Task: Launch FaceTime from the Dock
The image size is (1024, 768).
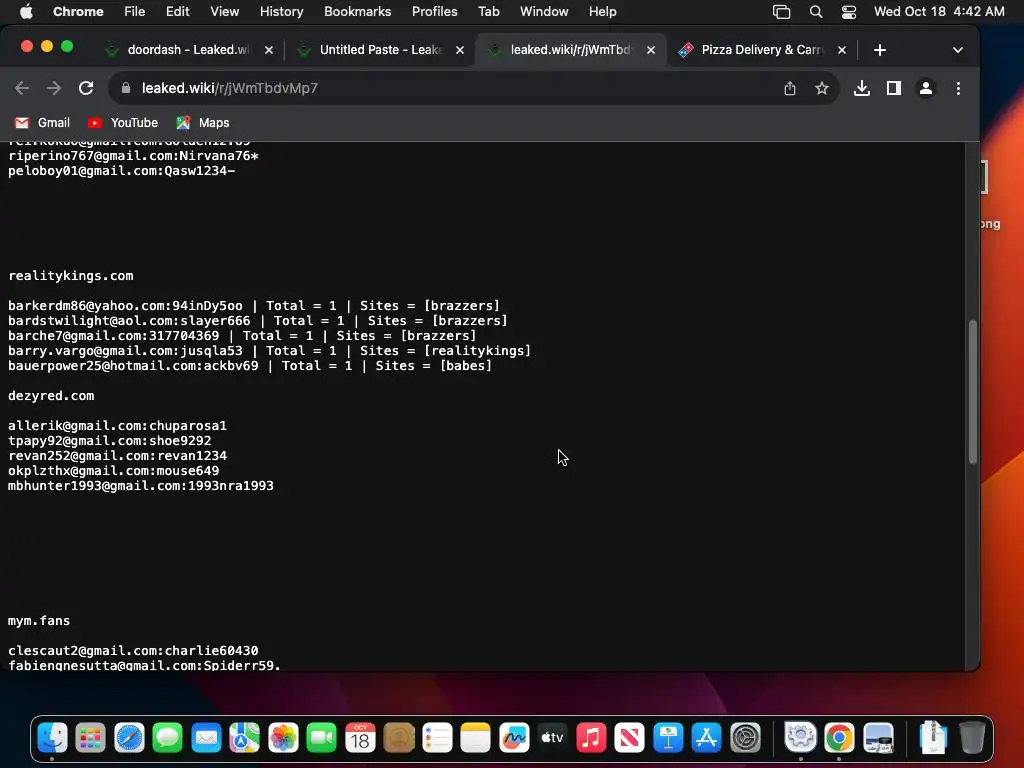Action: [321, 738]
